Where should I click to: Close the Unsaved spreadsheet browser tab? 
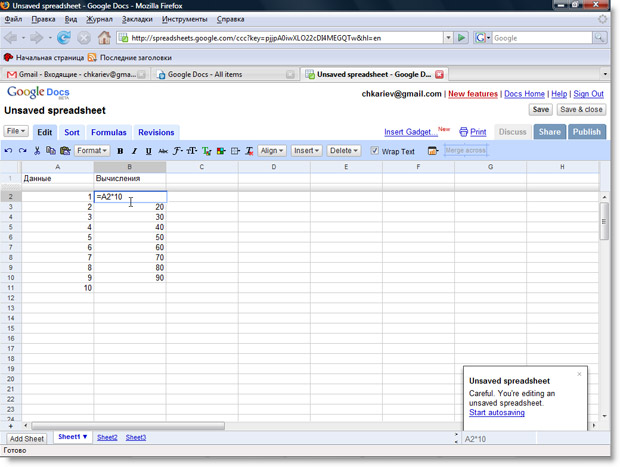pyautogui.click(x=439, y=74)
